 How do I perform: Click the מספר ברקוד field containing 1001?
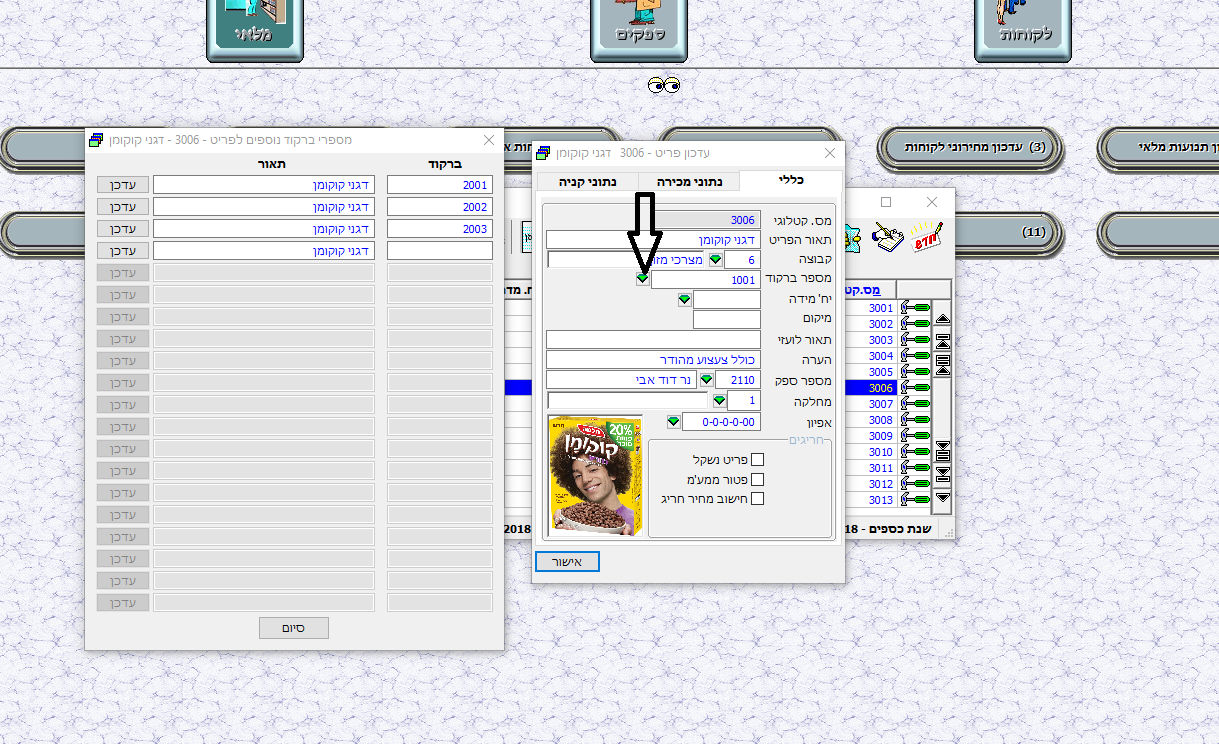coord(706,280)
